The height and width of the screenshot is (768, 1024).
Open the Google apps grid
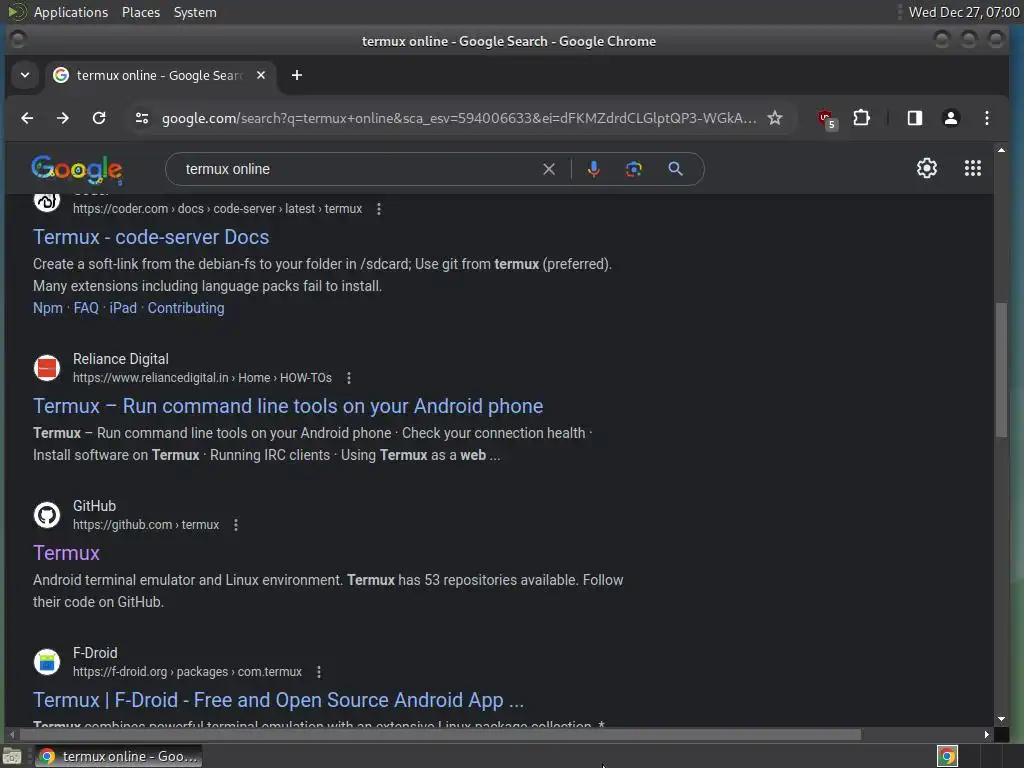point(972,168)
